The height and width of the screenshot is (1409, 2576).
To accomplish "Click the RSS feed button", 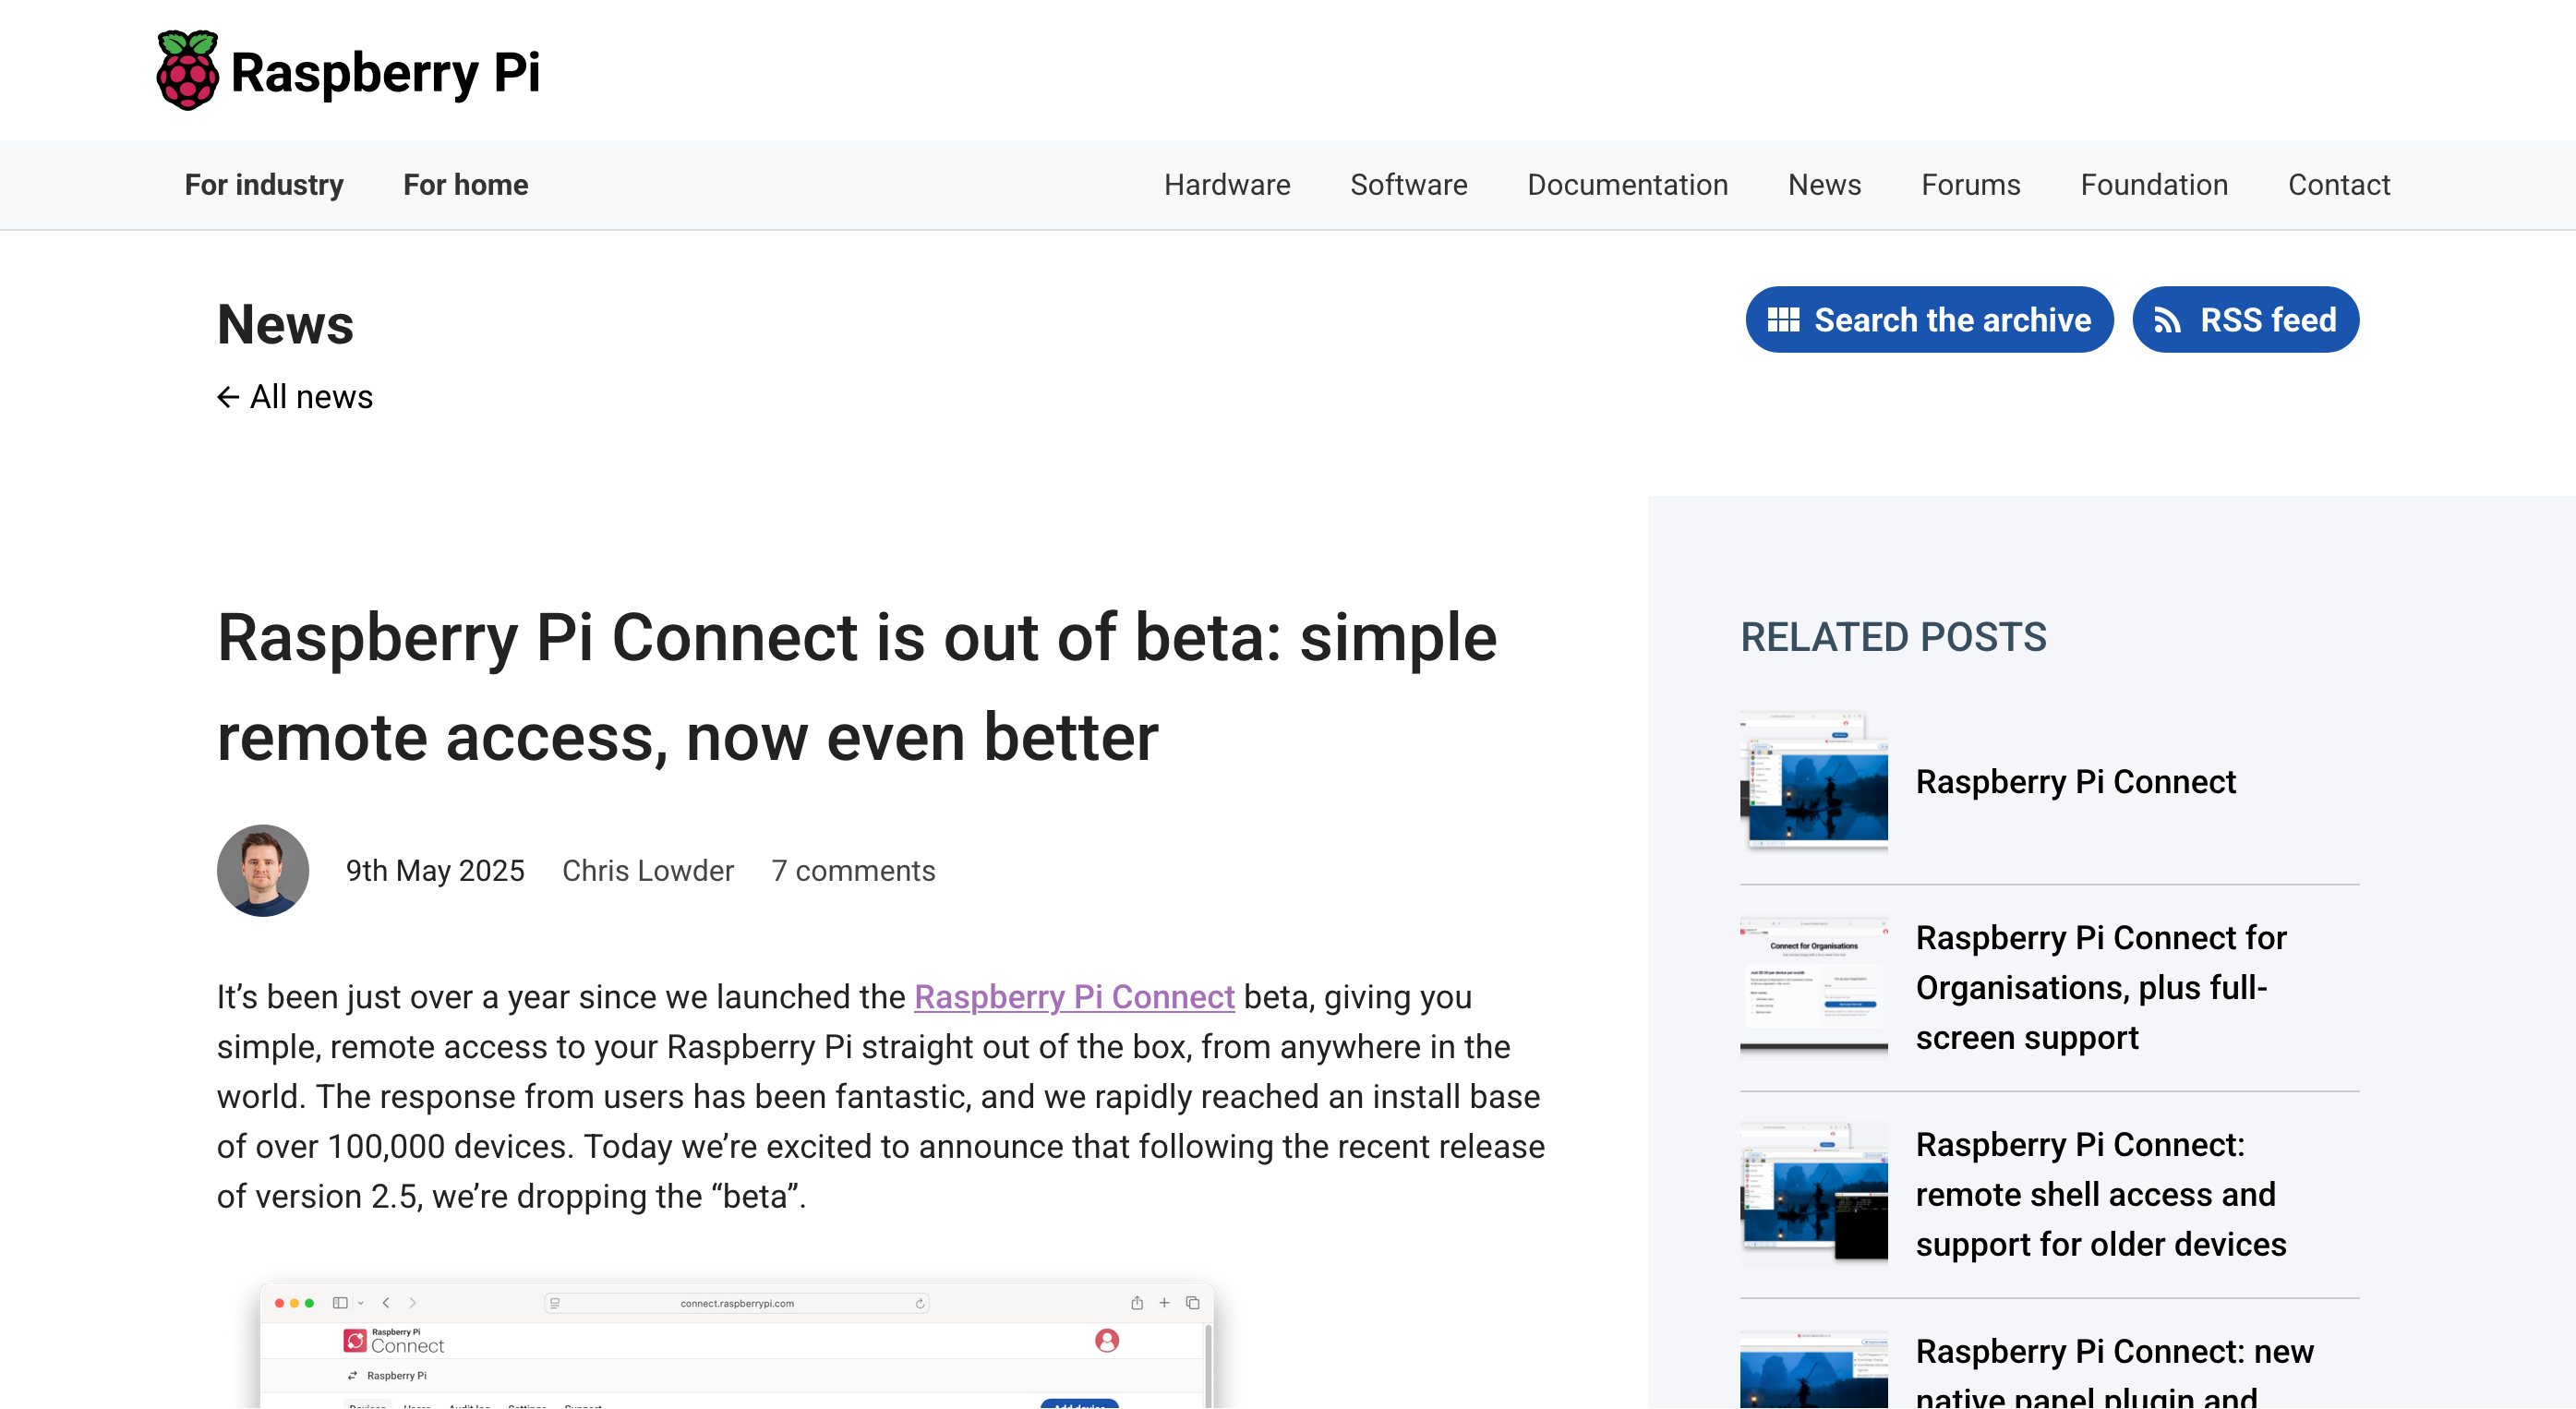I will coord(2245,320).
